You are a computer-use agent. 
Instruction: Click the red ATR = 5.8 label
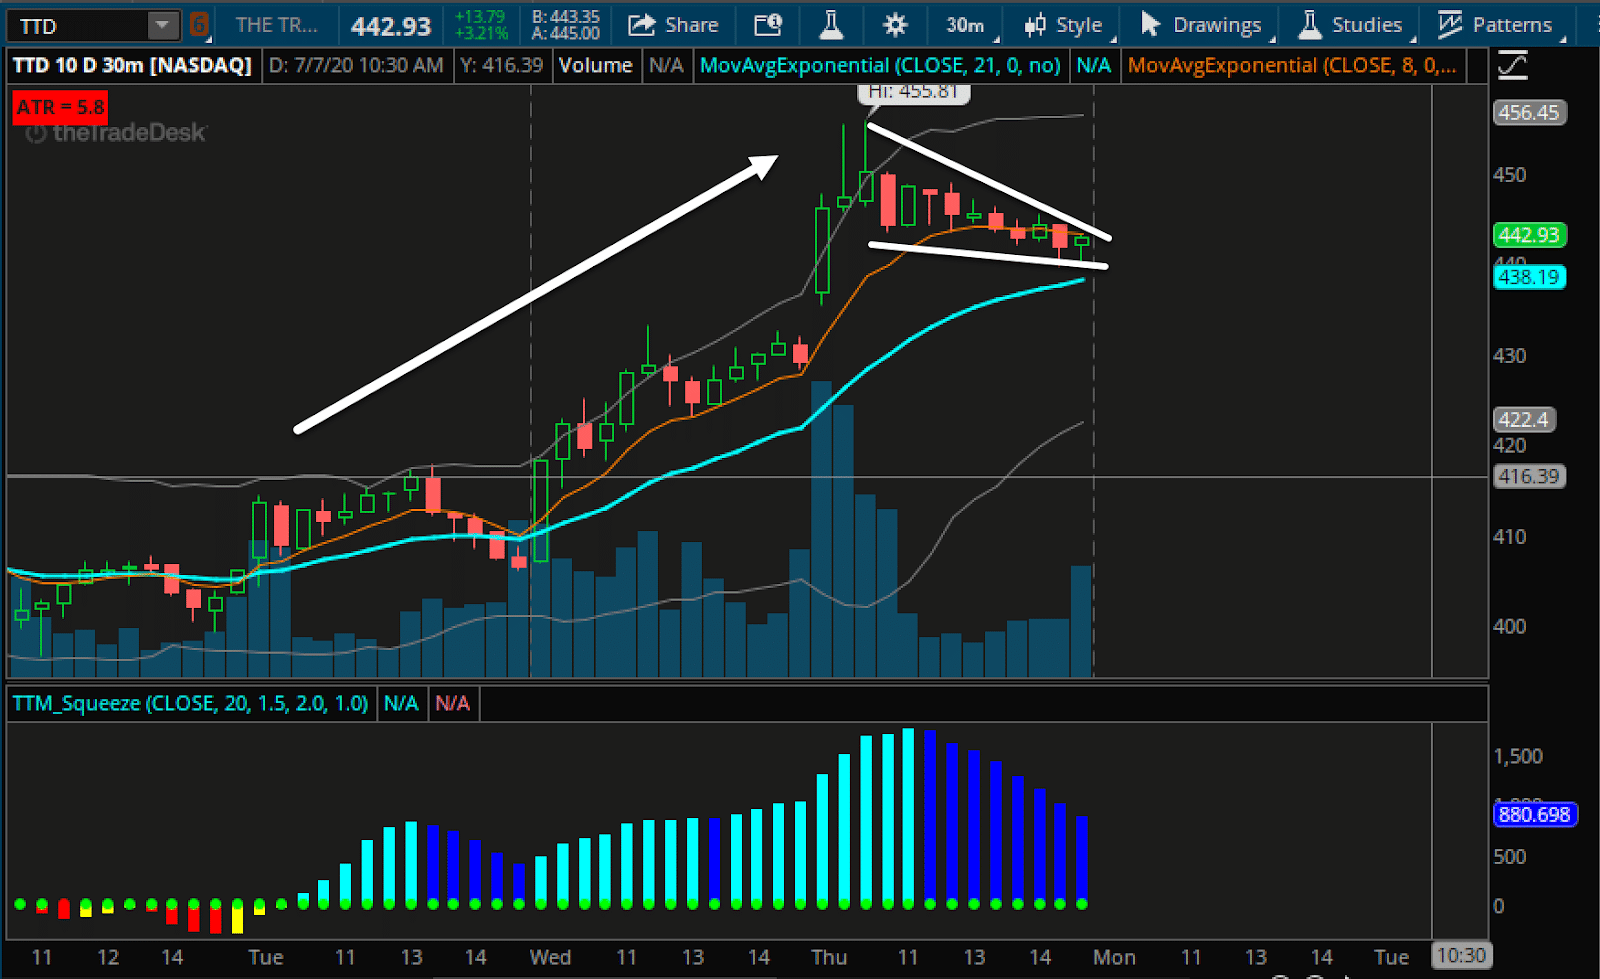tap(60, 107)
